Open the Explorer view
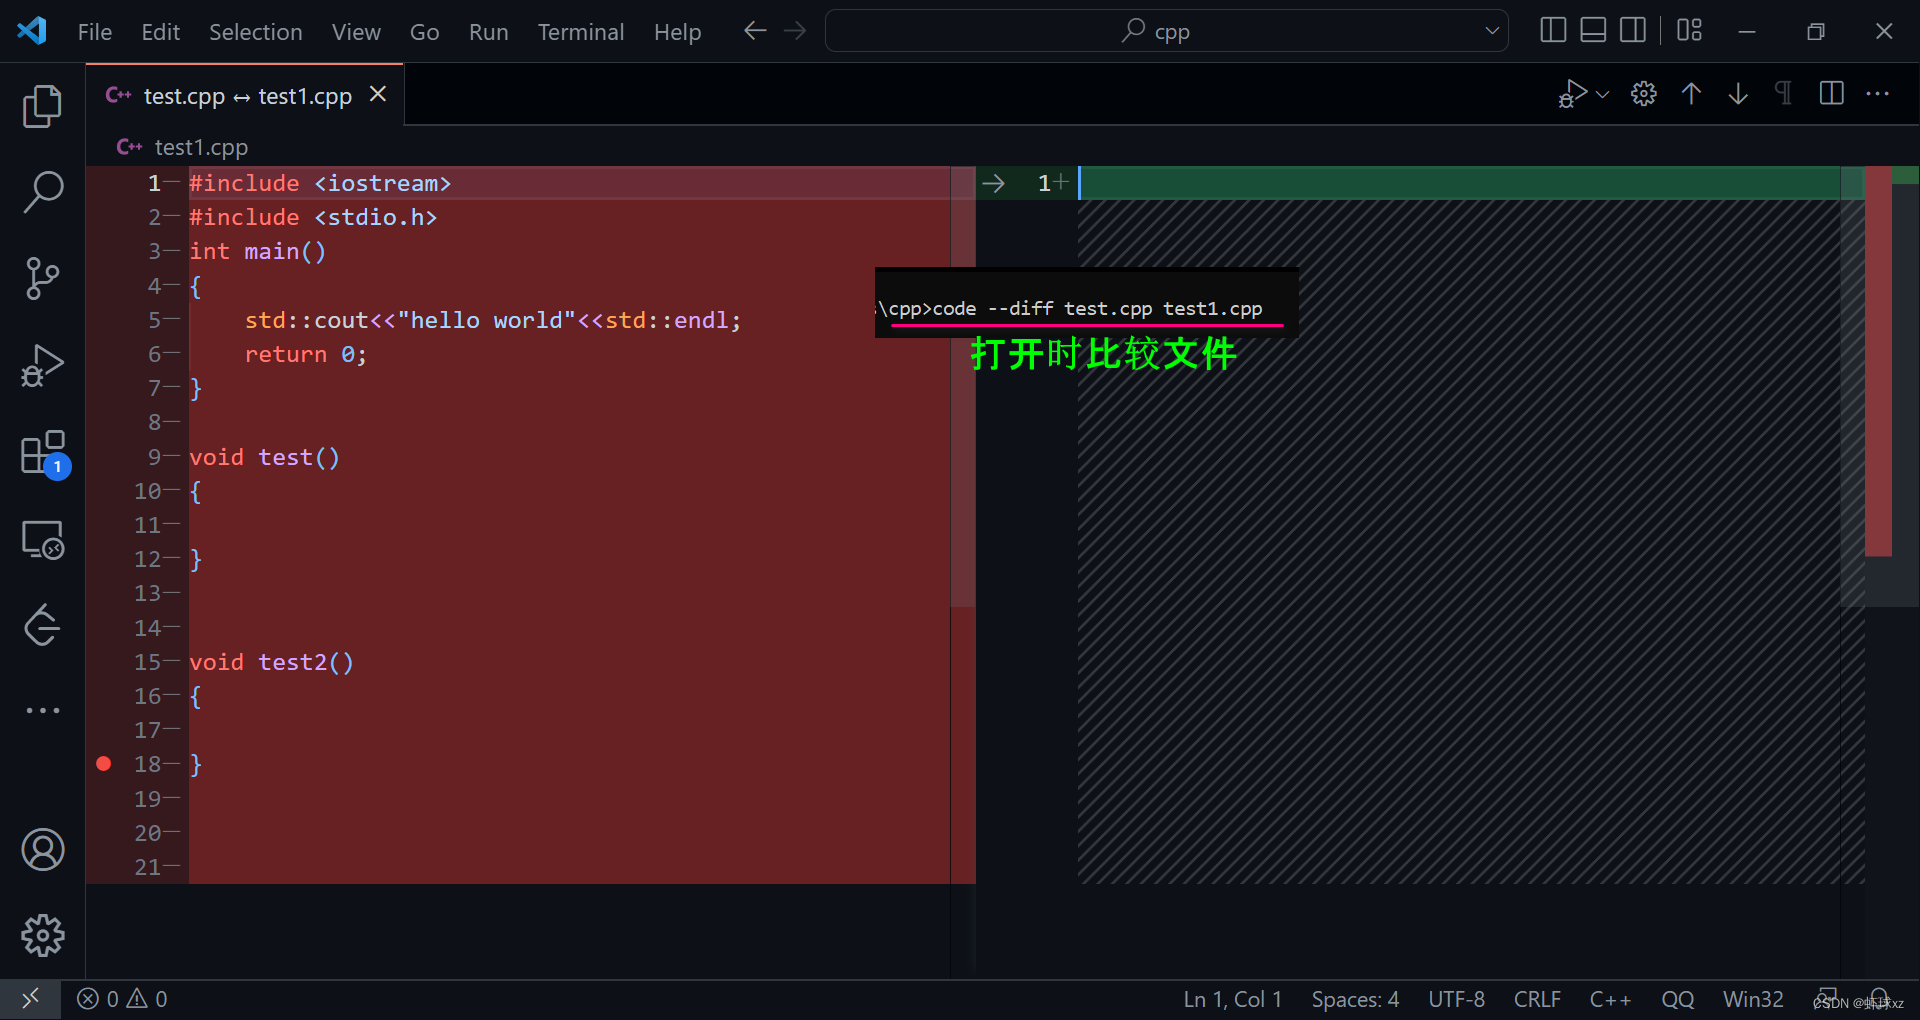Image resolution: width=1920 pixels, height=1020 pixels. 42,106
